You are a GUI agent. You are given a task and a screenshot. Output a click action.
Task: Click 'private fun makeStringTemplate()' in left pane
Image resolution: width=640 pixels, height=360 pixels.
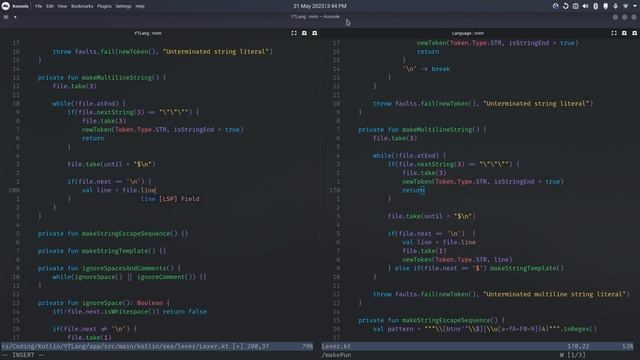click(102, 251)
